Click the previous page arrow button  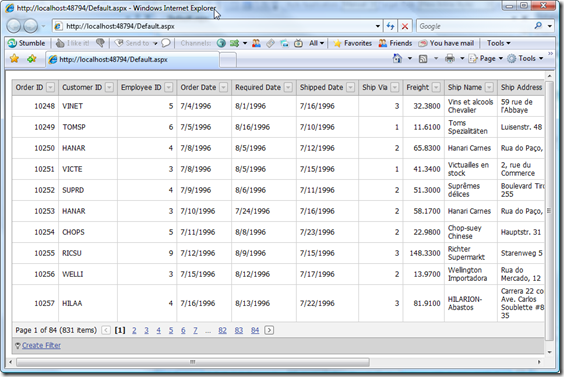(x=106, y=330)
